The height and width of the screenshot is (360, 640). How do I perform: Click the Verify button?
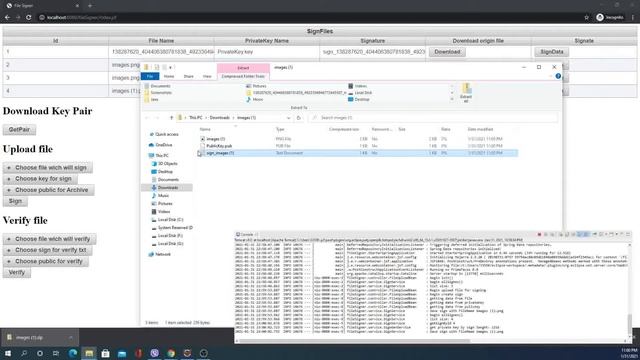[x=17, y=272]
